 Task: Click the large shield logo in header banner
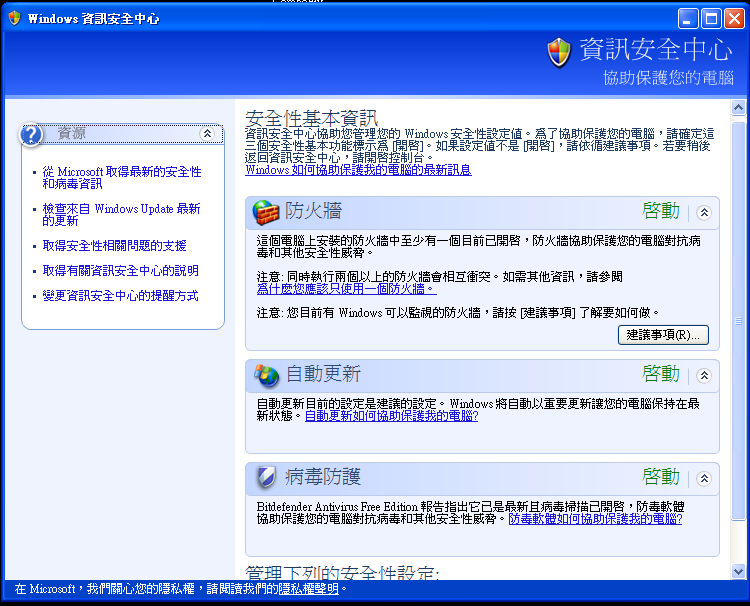[559, 53]
